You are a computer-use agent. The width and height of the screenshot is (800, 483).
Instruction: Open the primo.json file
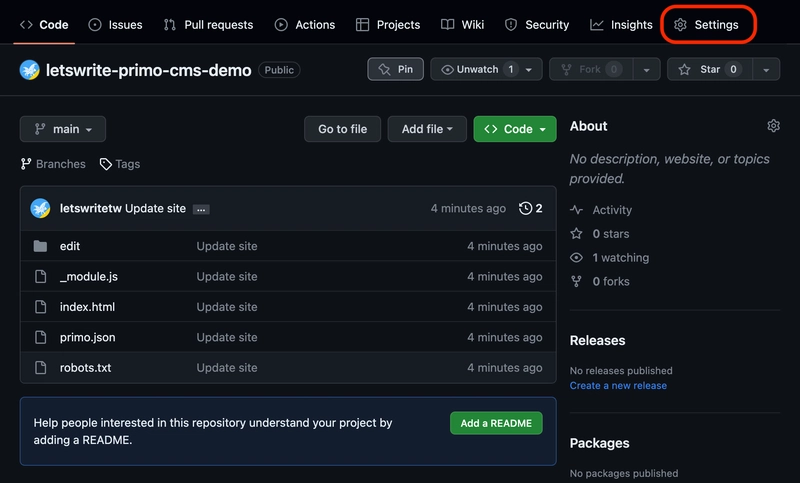coord(87,337)
